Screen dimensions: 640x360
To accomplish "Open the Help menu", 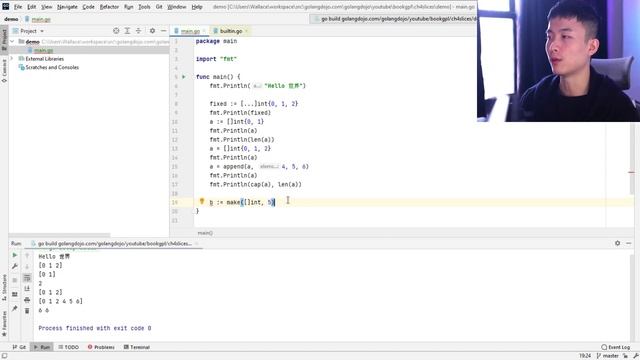I will pyautogui.click(x=197, y=7).
